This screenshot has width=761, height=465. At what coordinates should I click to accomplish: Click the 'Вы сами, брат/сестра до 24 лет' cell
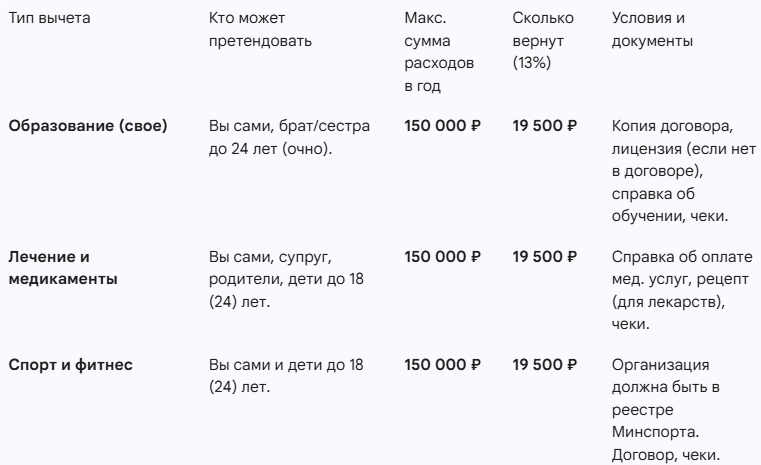tap(289, 137)
